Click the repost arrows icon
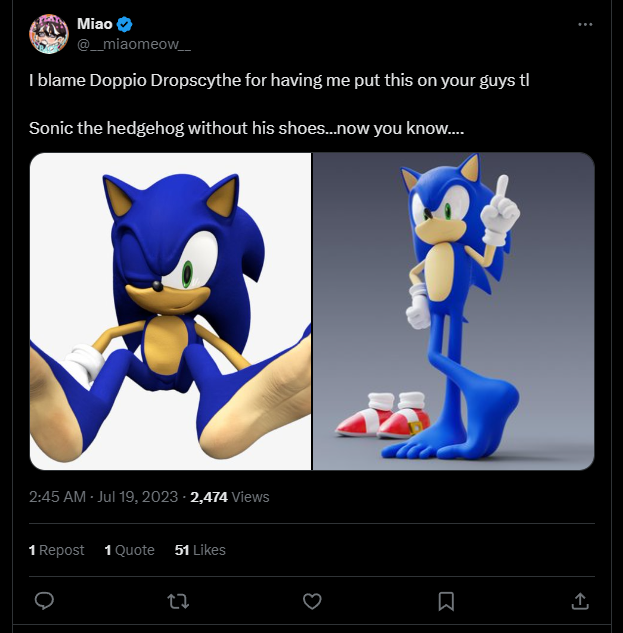The image size is (623, 633). (x=177, y=601)
